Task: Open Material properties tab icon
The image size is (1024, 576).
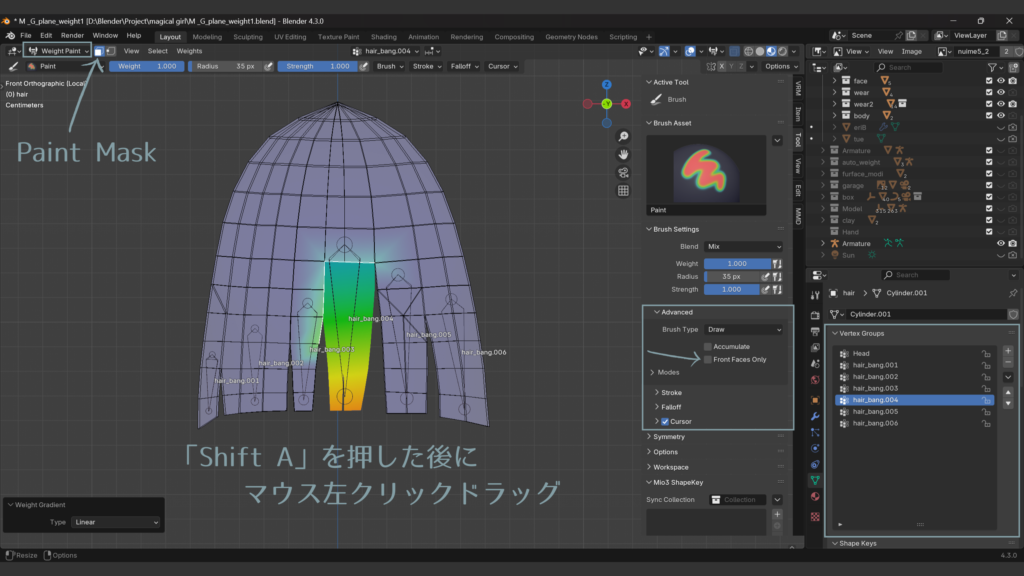Action: pyautogui.click(x=815, y=498)
